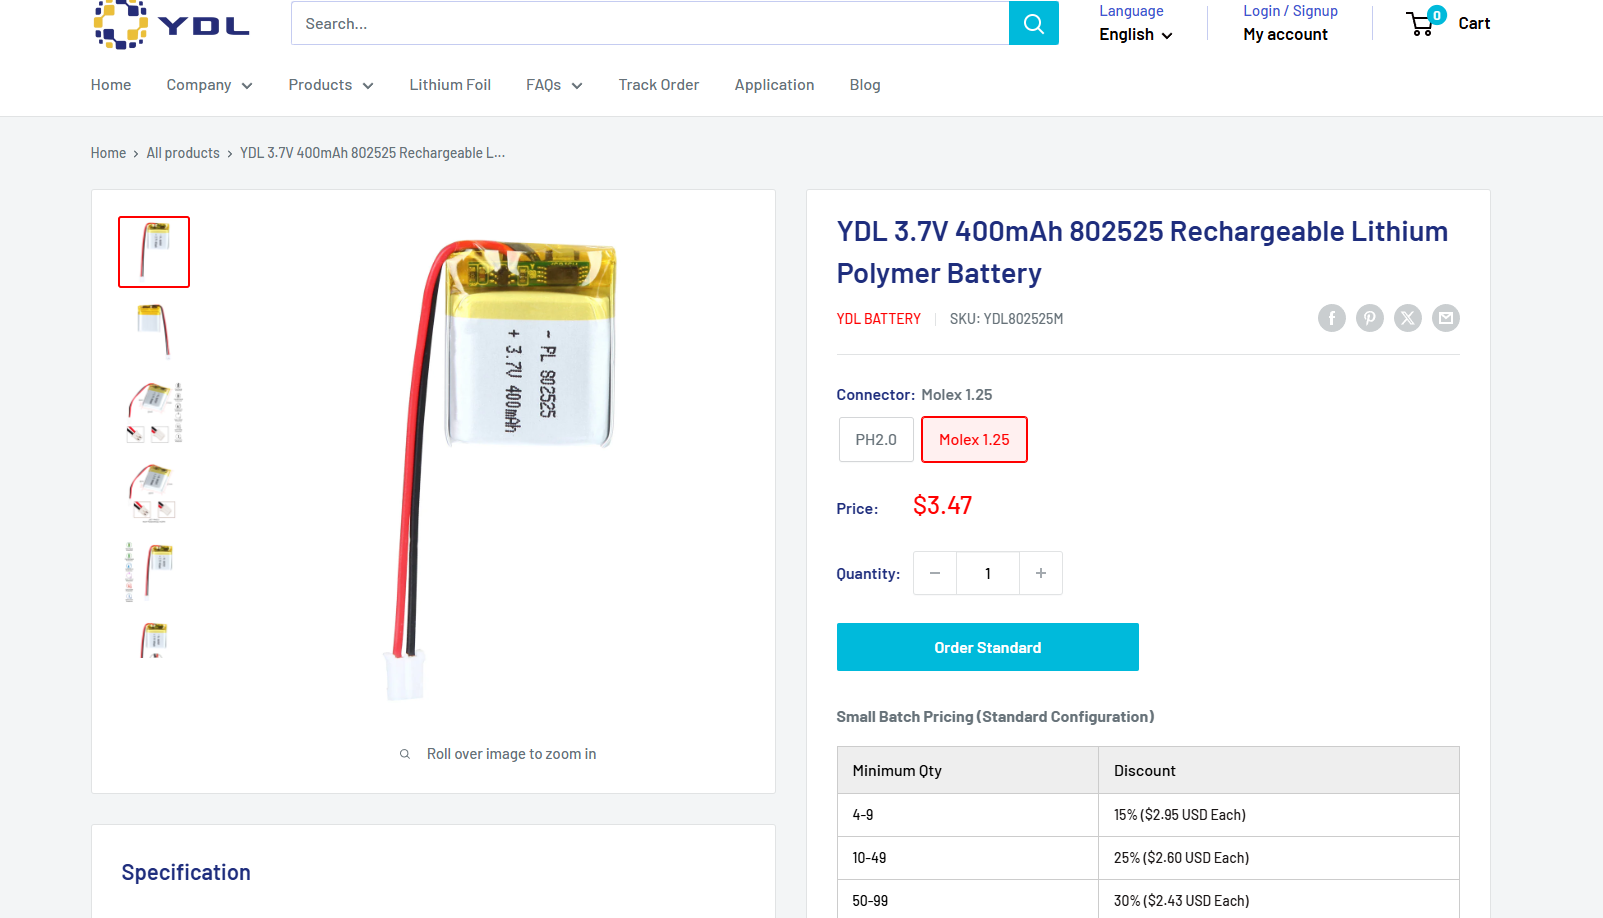Click the 4-9 minimum quantity row
Image resolution: width=1603 pixels, height=918 pixels.
pos(1148,815)
